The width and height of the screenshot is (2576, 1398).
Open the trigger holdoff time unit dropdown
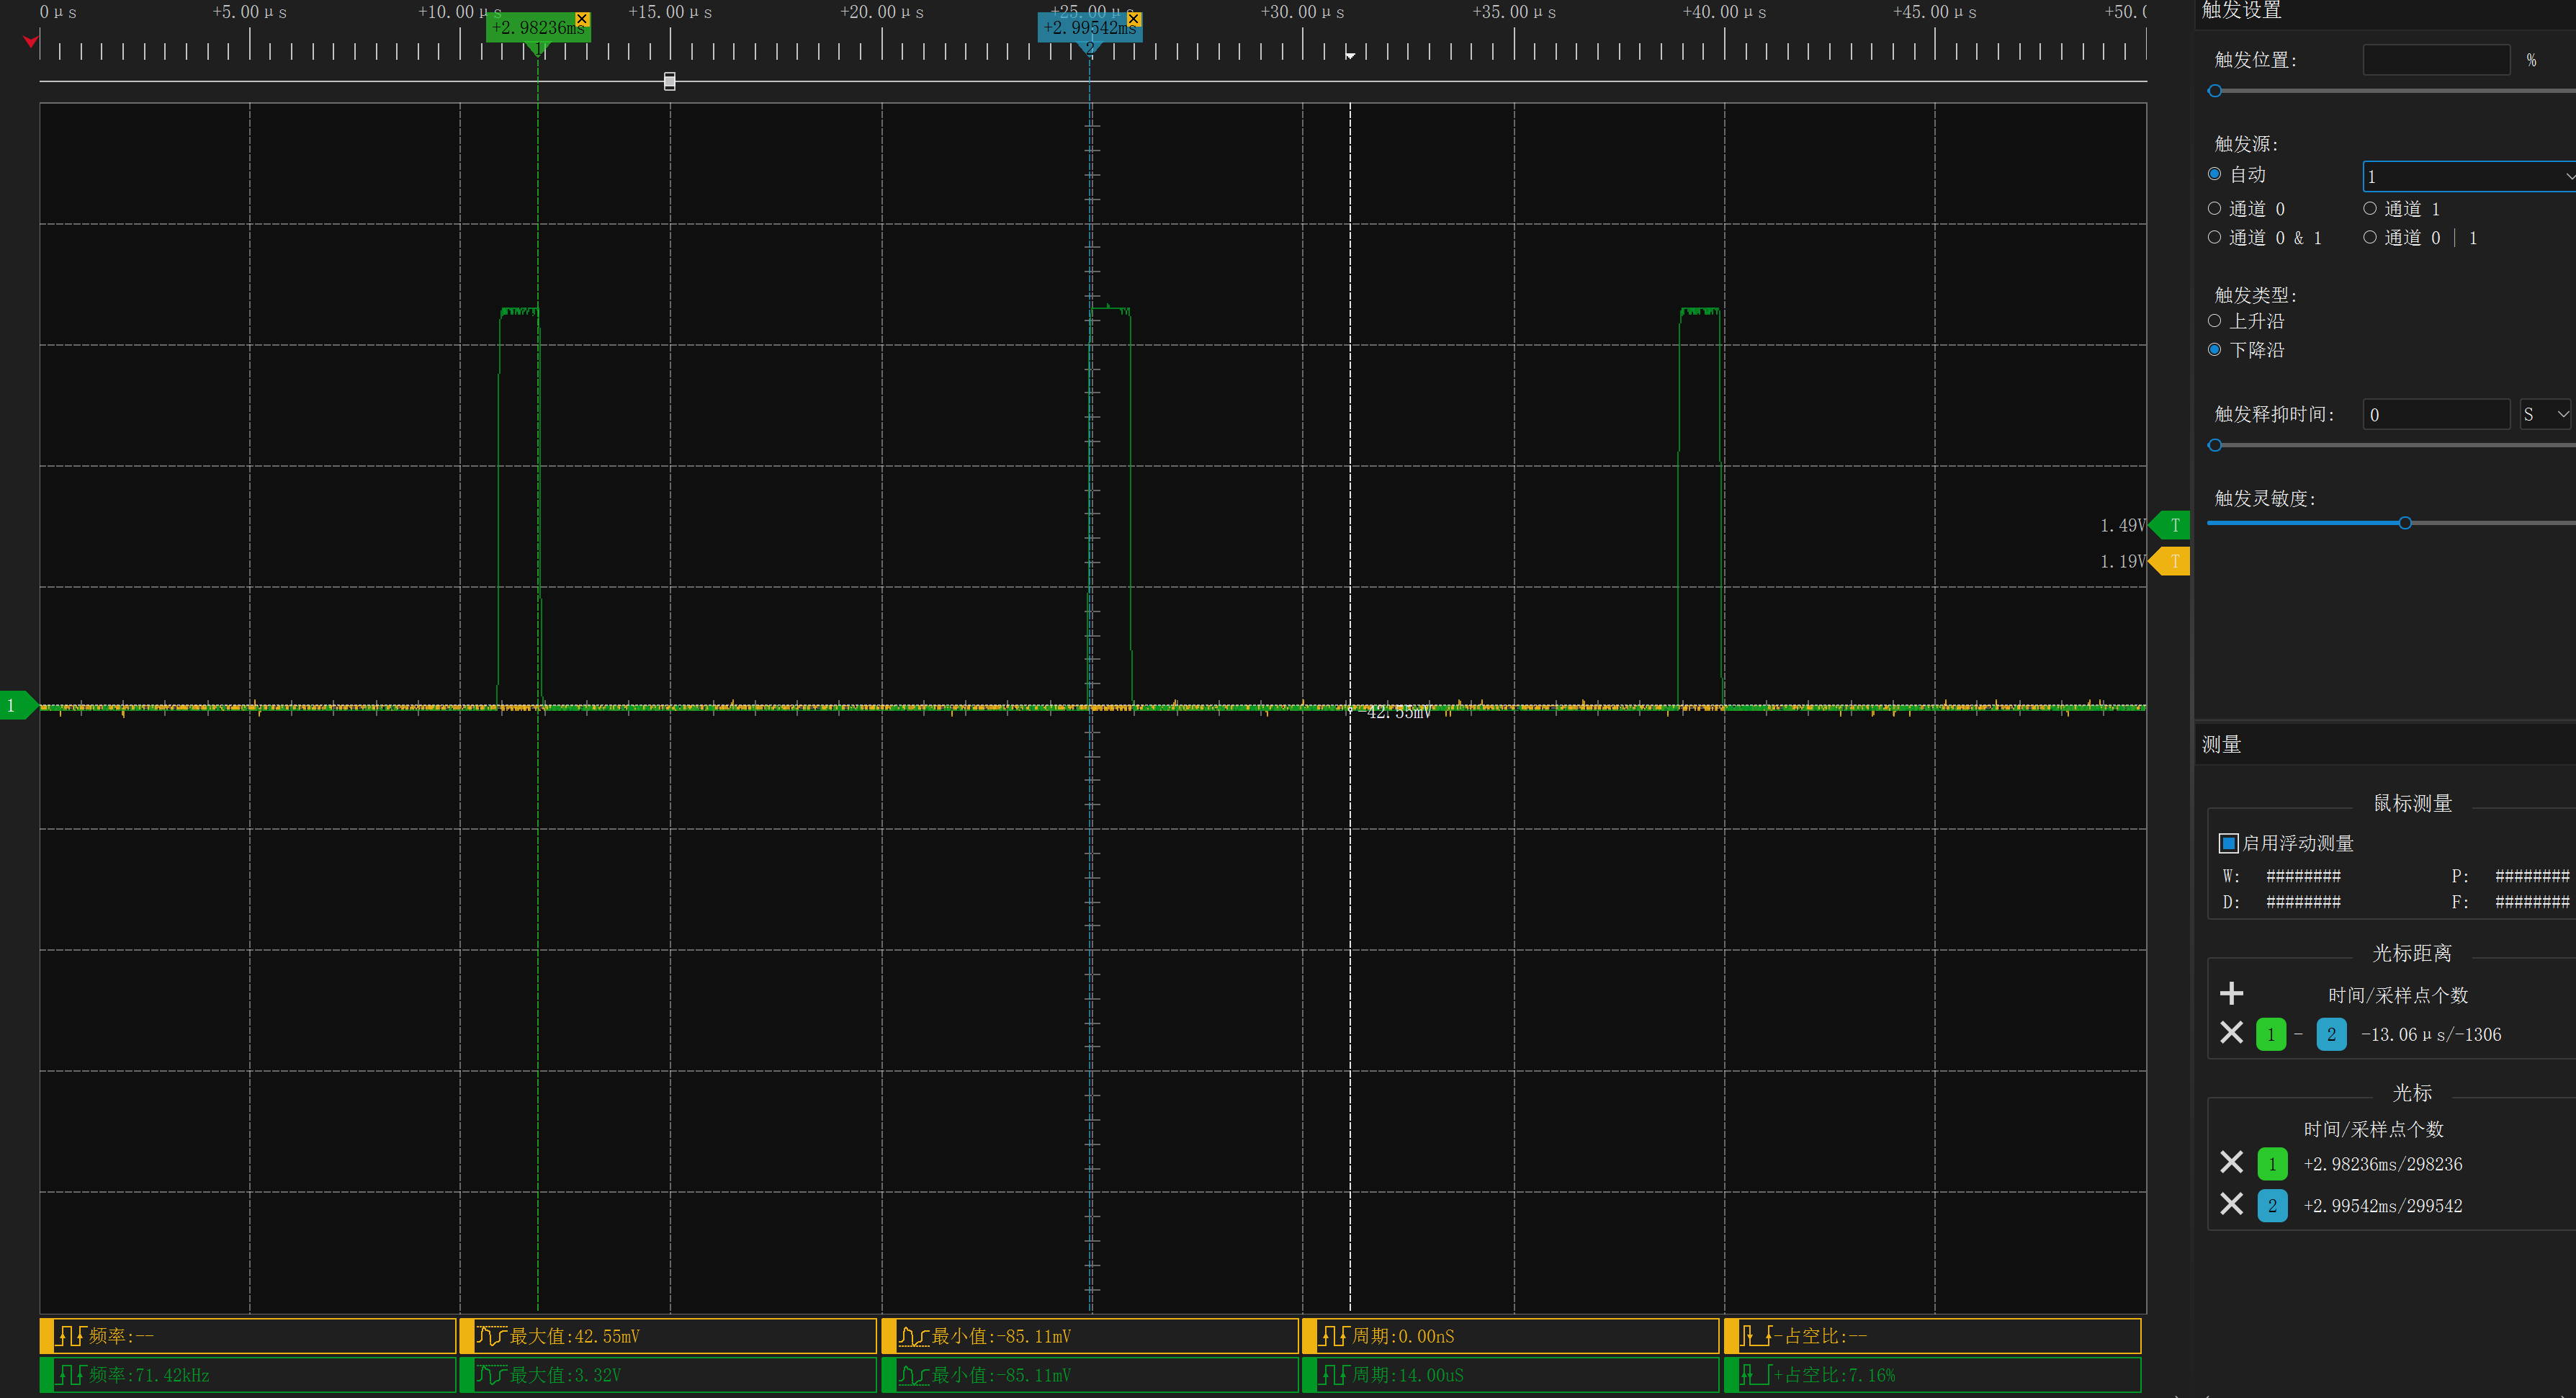coord(2544,414)
